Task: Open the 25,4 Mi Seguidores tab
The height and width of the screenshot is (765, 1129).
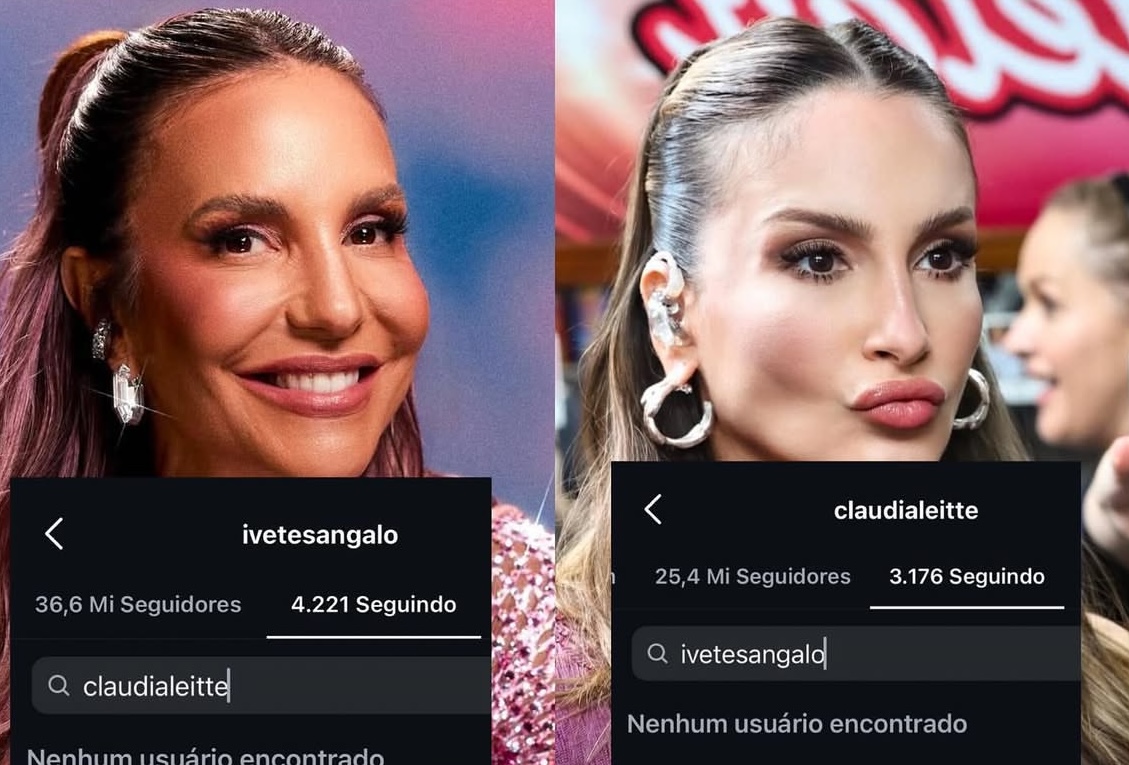Action: (752, 576)
